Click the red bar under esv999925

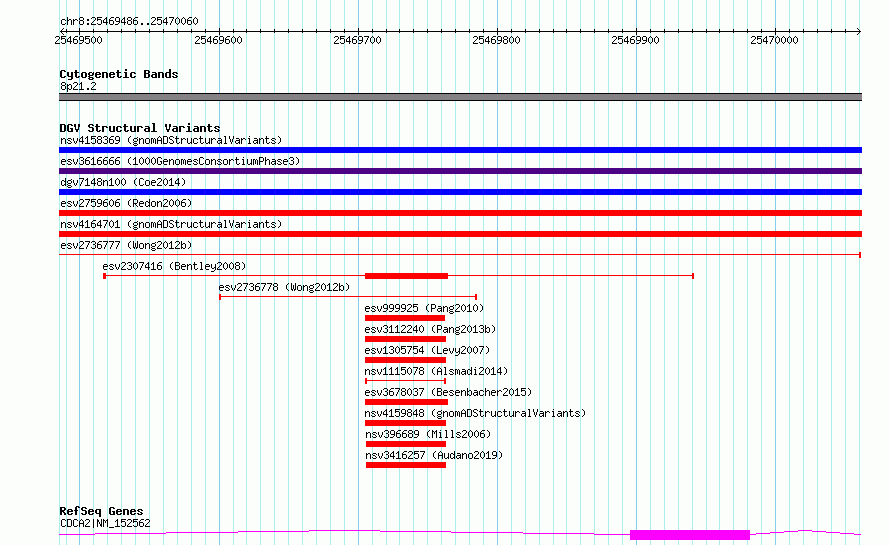click(x=405, y=318)
